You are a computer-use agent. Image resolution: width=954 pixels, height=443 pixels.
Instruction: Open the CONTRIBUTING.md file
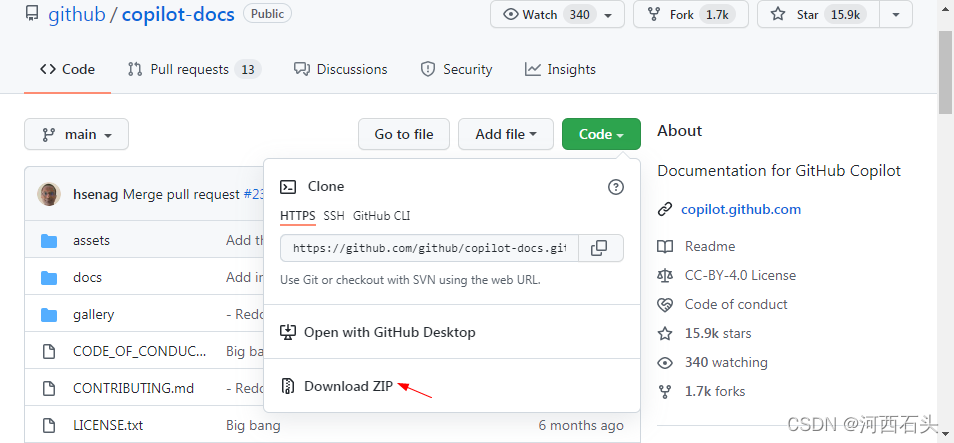[133, 388]
